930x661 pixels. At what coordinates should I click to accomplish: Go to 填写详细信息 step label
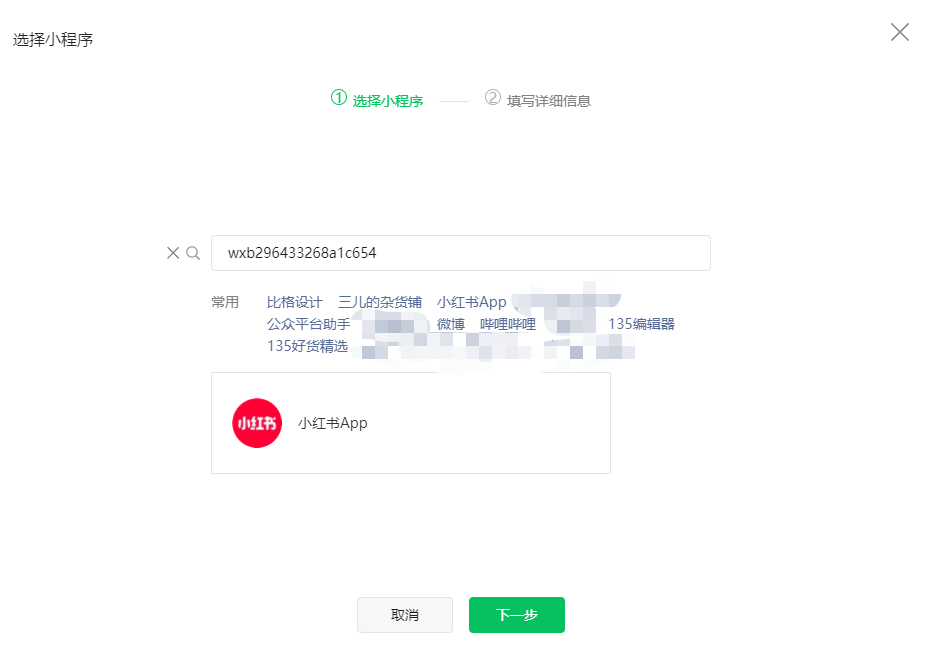point(549,101)
